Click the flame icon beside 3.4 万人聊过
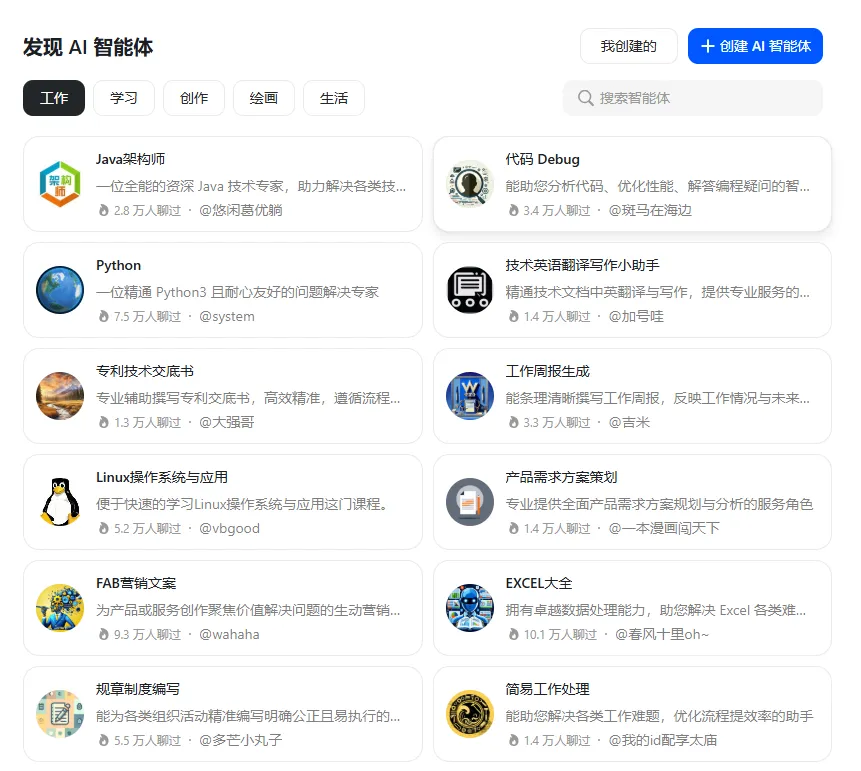 coord(513,210)
